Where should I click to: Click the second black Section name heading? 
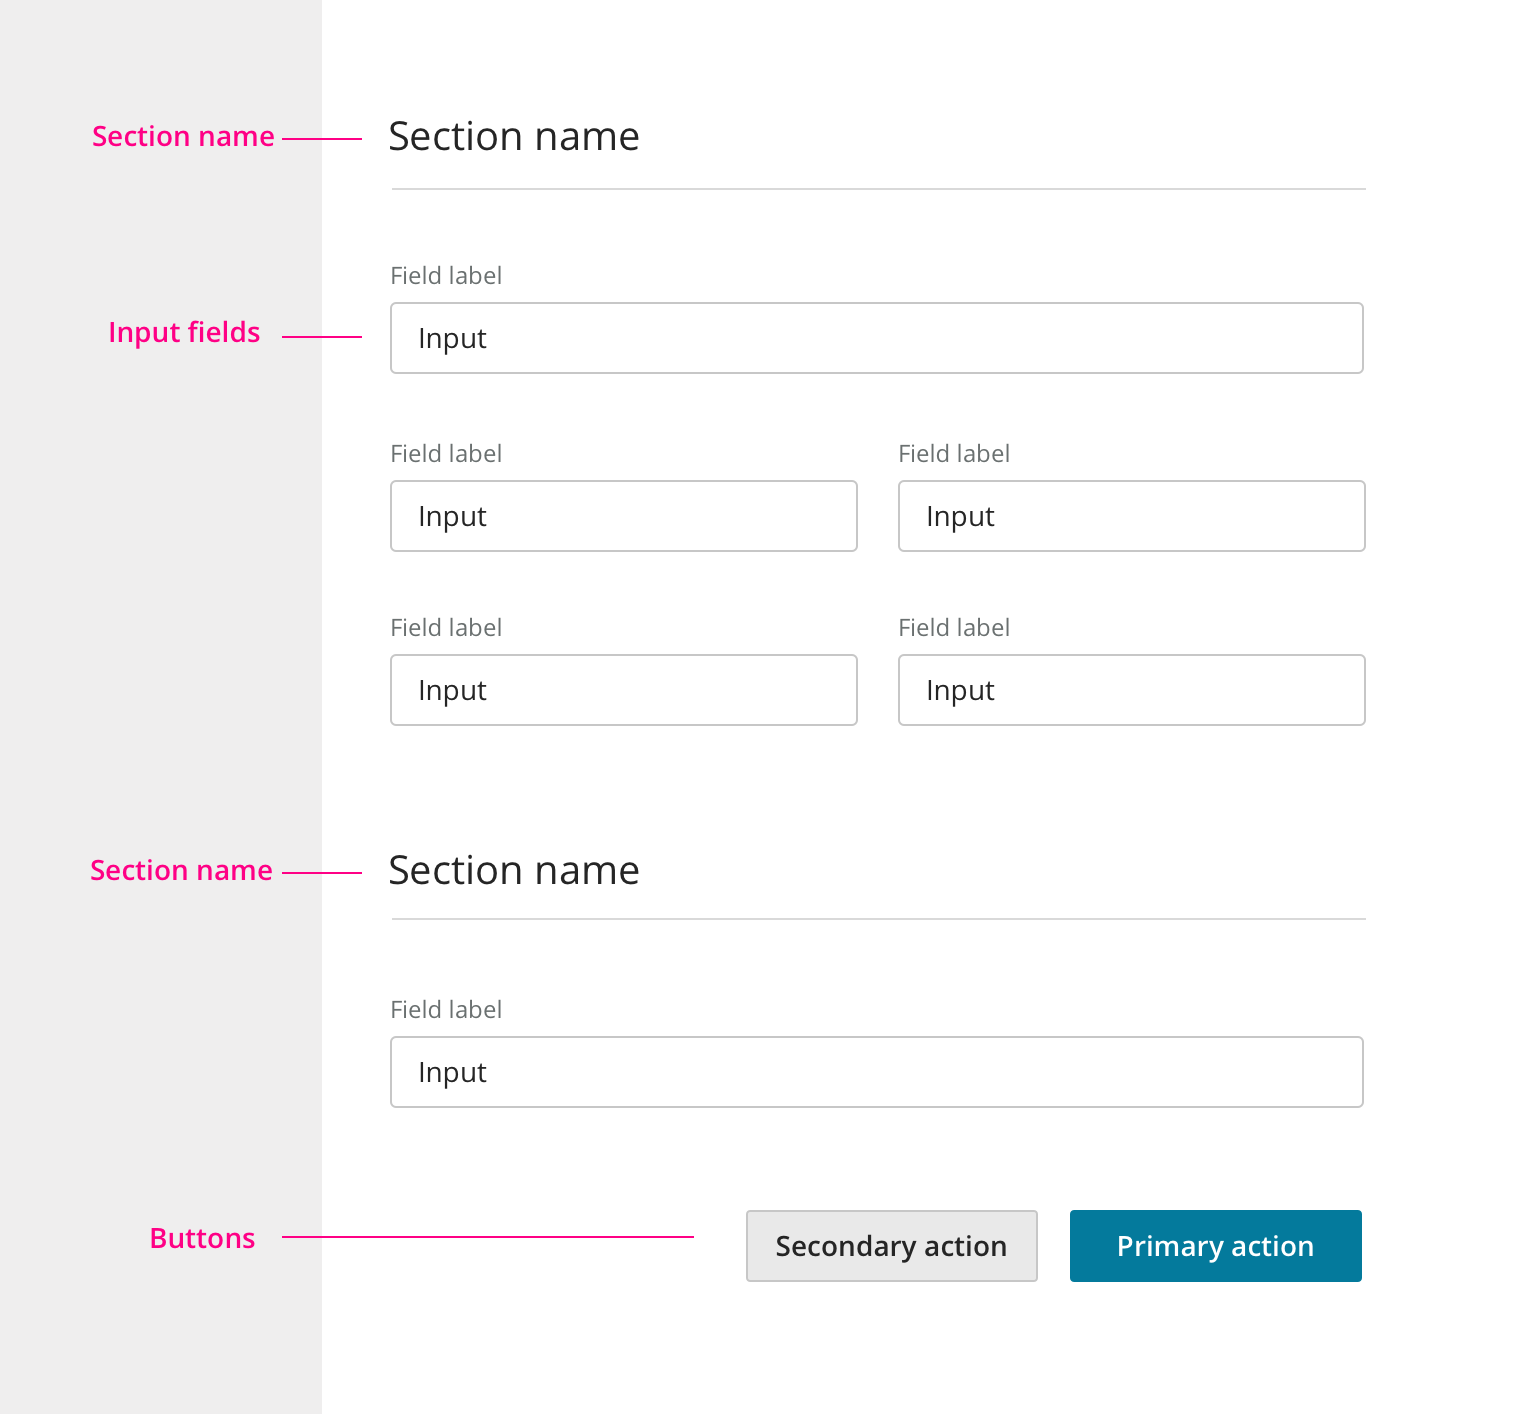click(x=514, y=870)
